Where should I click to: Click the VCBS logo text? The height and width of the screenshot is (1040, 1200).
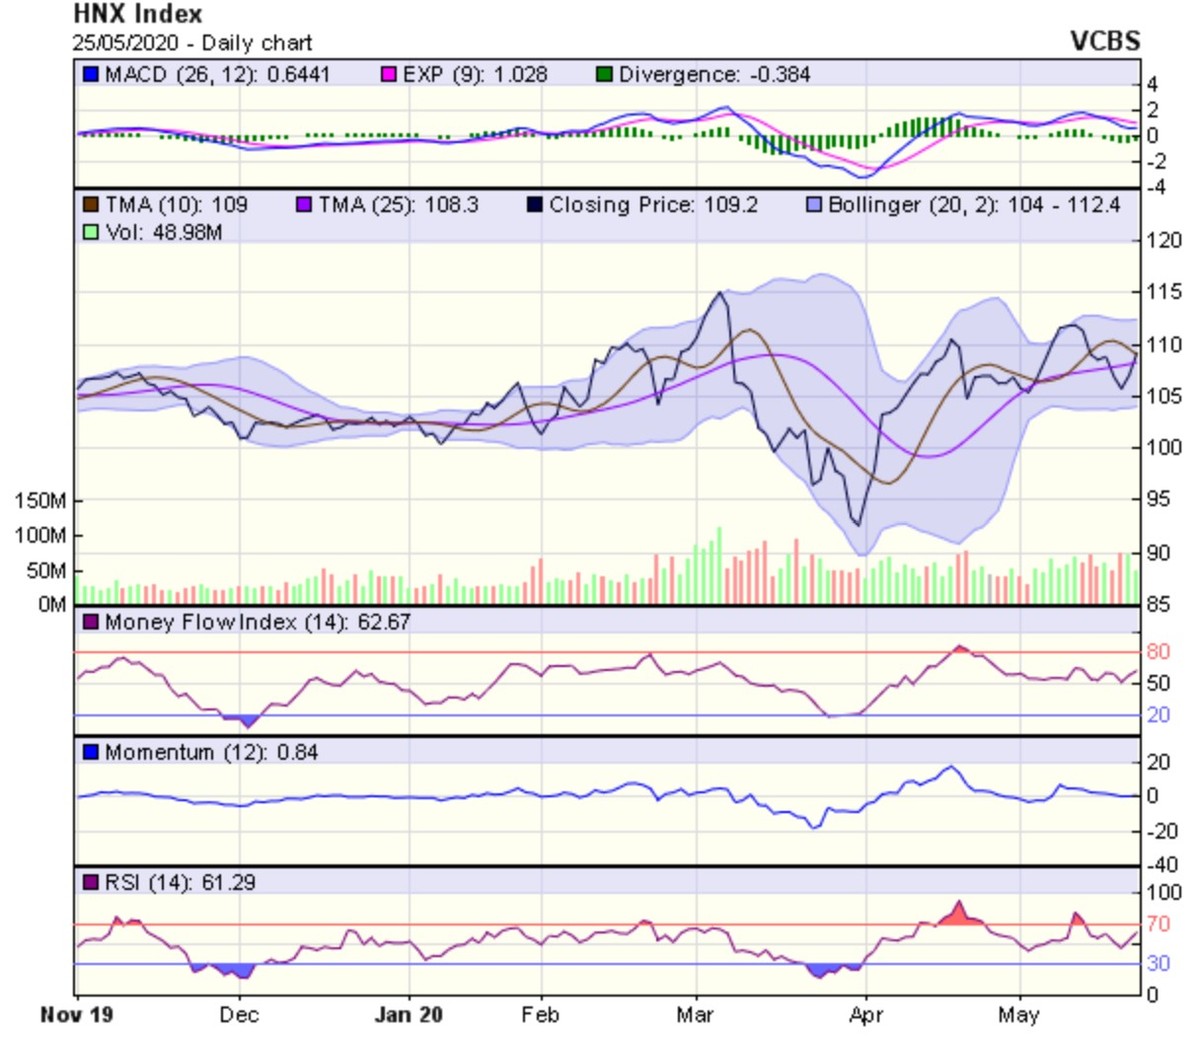[1104, 41]
